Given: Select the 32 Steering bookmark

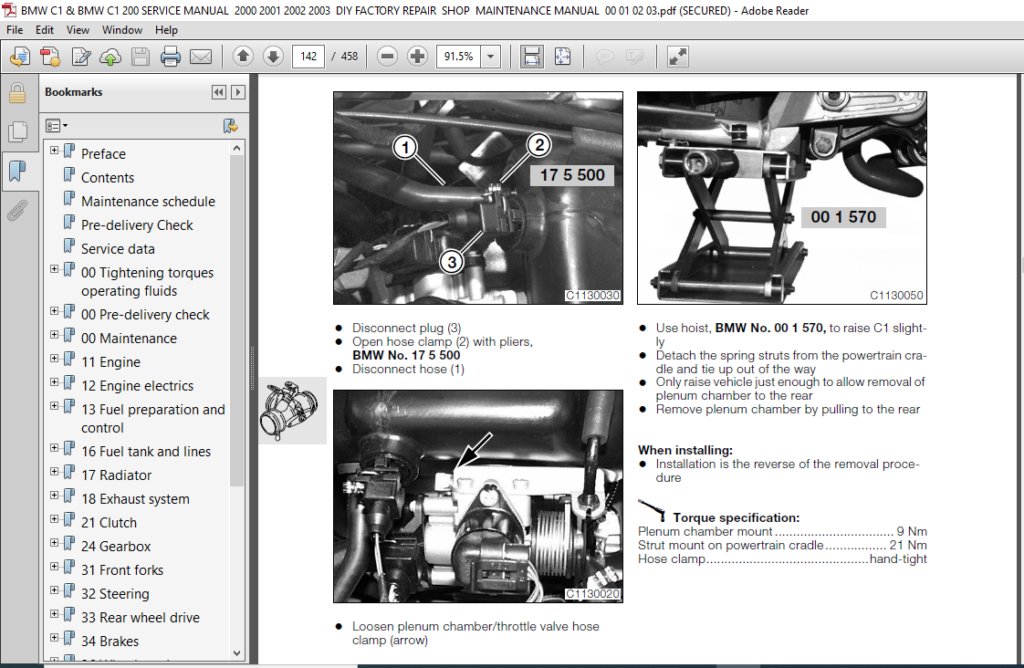Looking at the screenshot, I should [115, 594].
